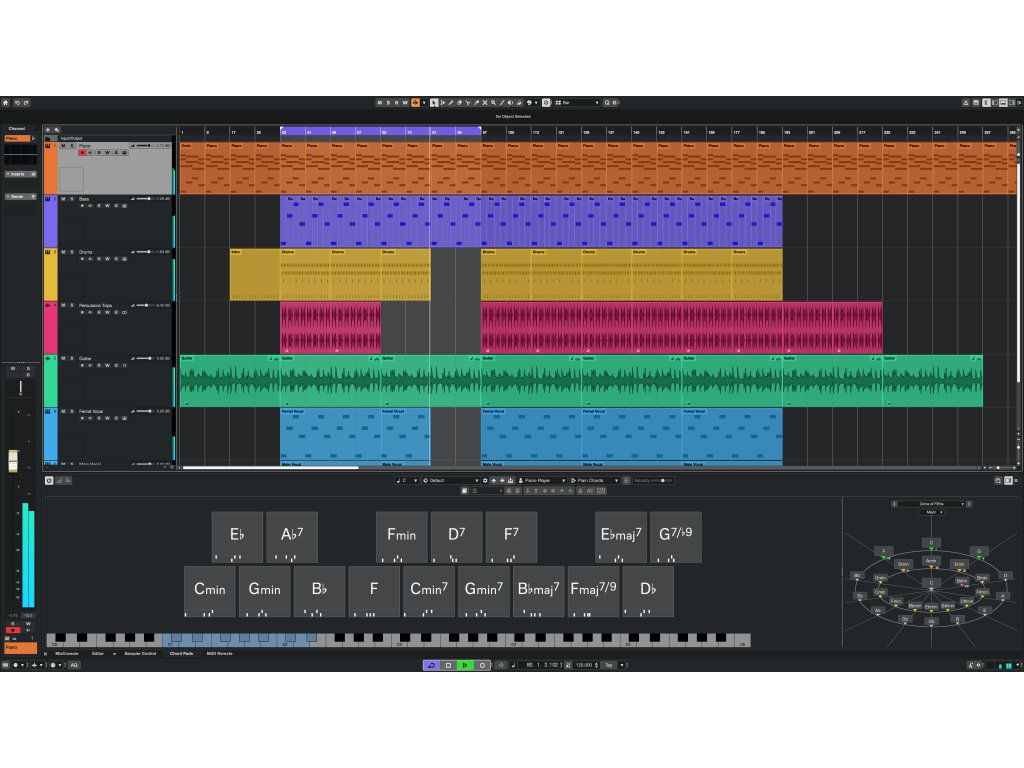Expand the Inserts section in the channel inspector

point(20,173)
